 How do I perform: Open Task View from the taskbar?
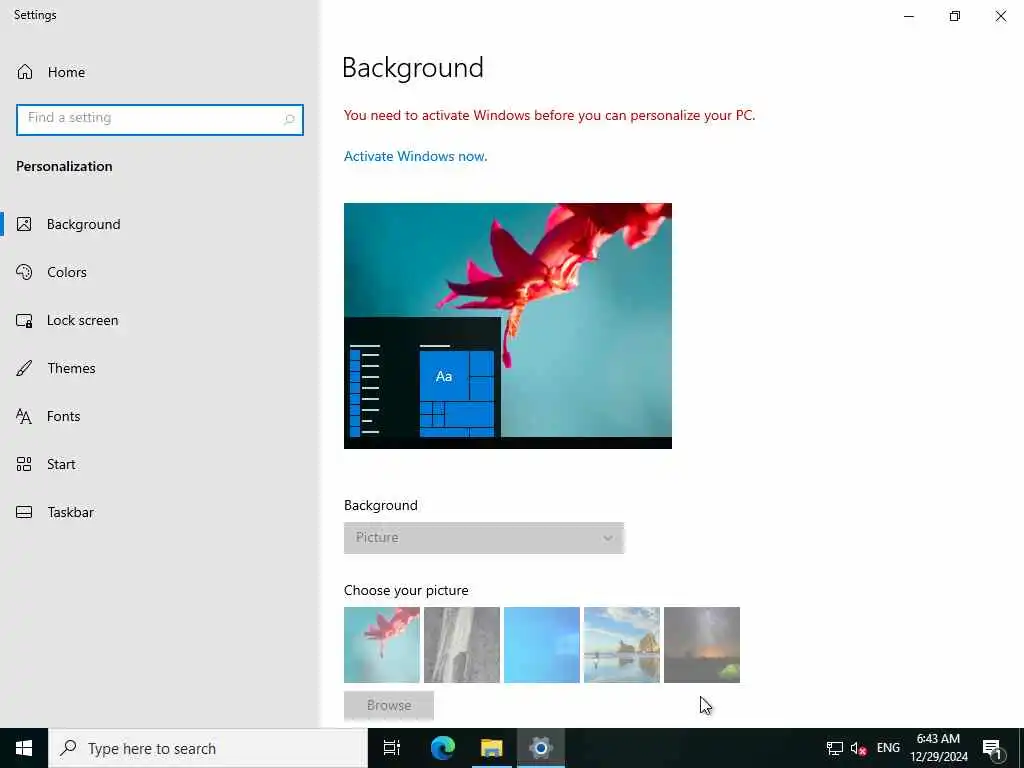click(x=392, y=748)
